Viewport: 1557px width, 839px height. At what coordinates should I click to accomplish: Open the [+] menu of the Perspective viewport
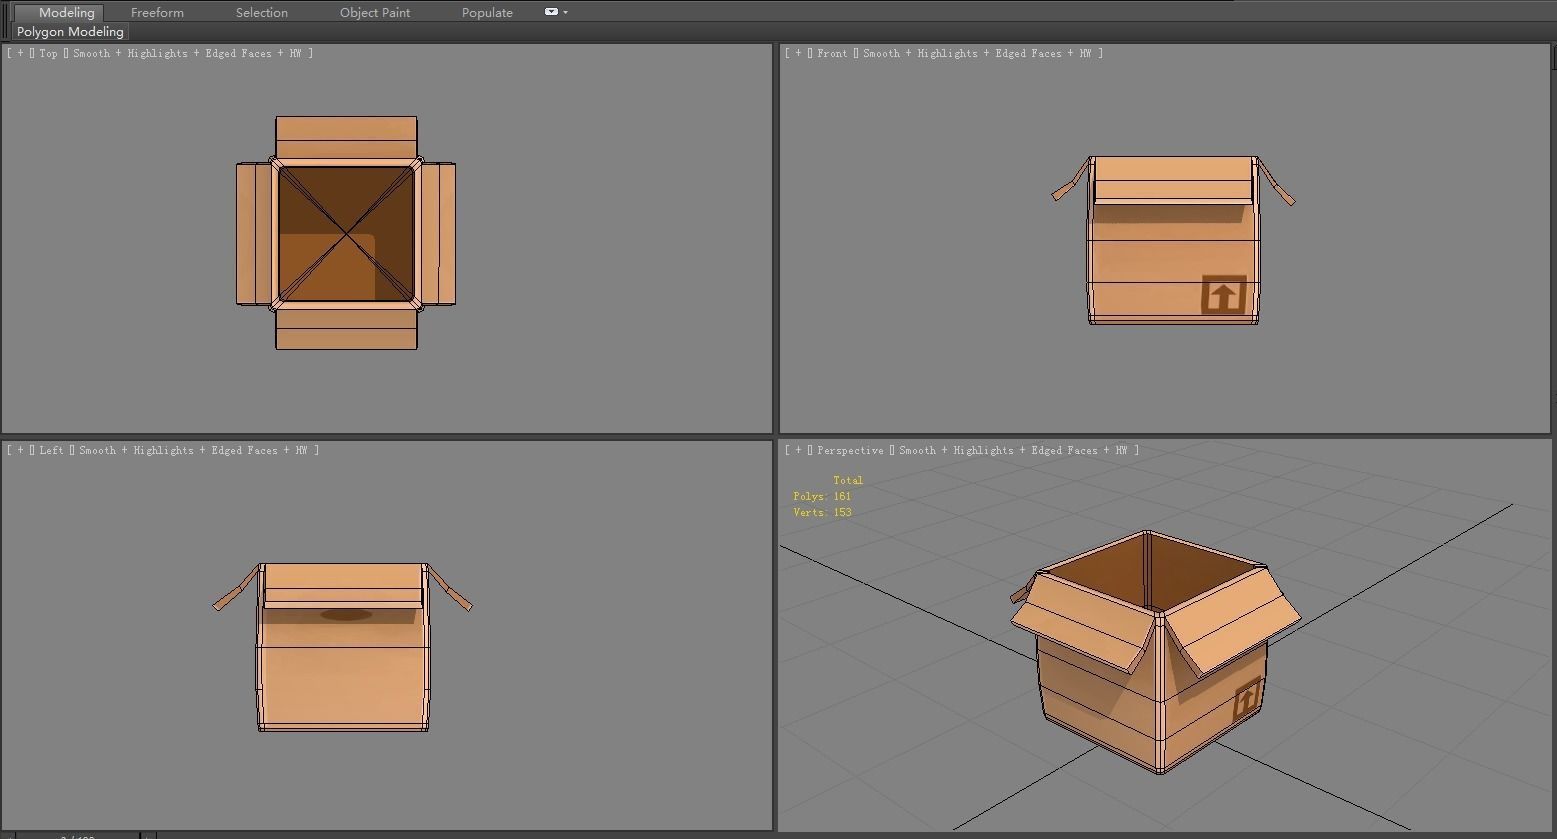pyautogui.click(x=798, y=450)
